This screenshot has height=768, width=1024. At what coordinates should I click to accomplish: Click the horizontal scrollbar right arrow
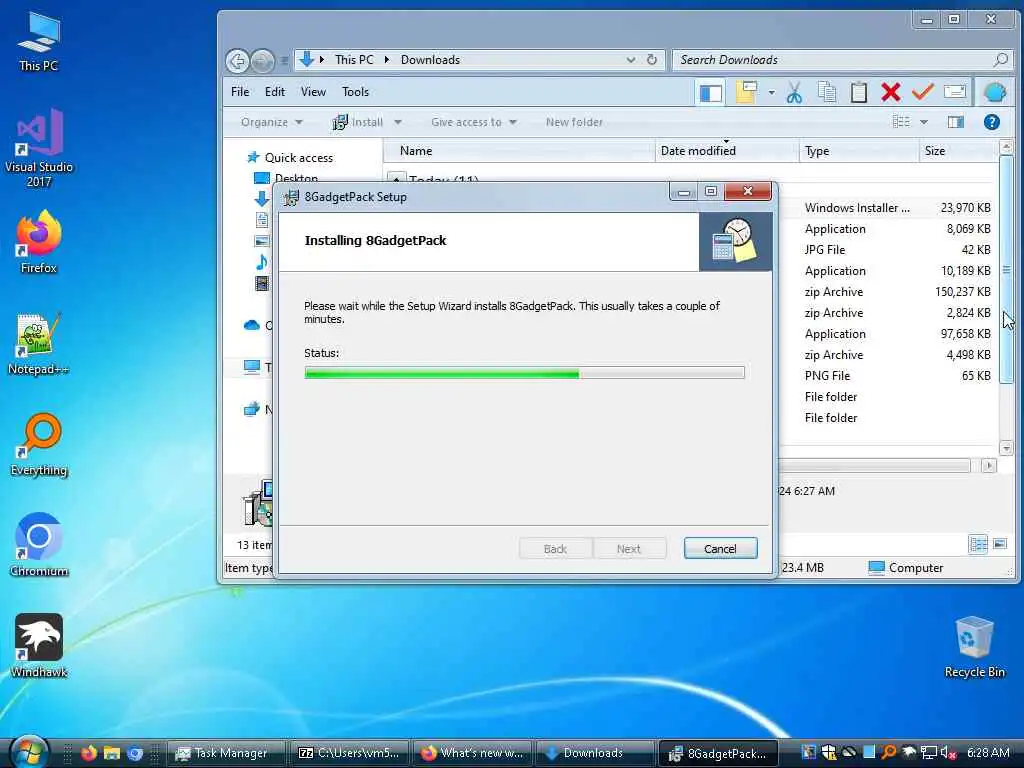[989, 466]
